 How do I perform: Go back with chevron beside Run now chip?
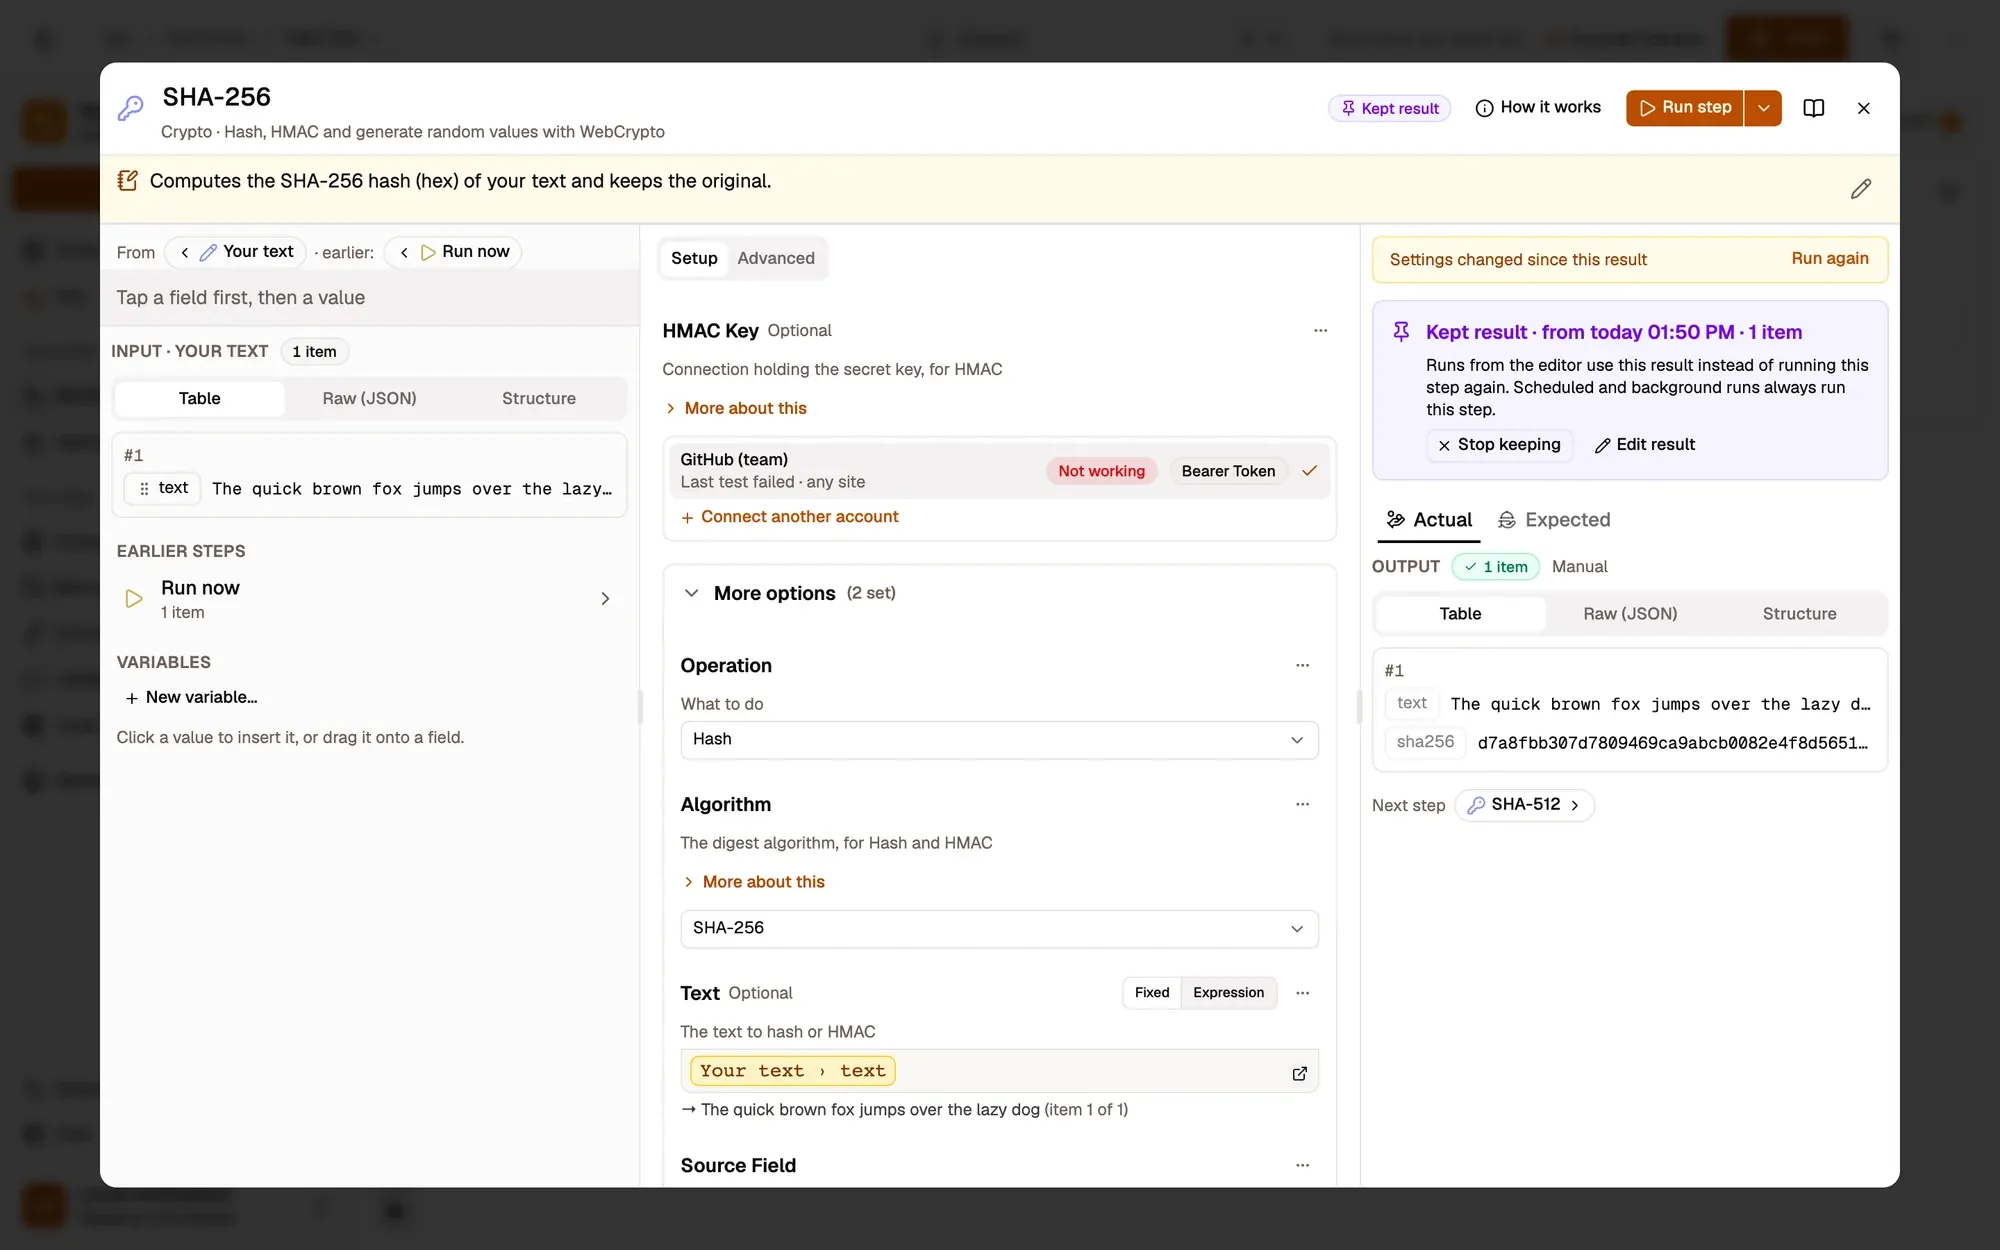[404, 252]
